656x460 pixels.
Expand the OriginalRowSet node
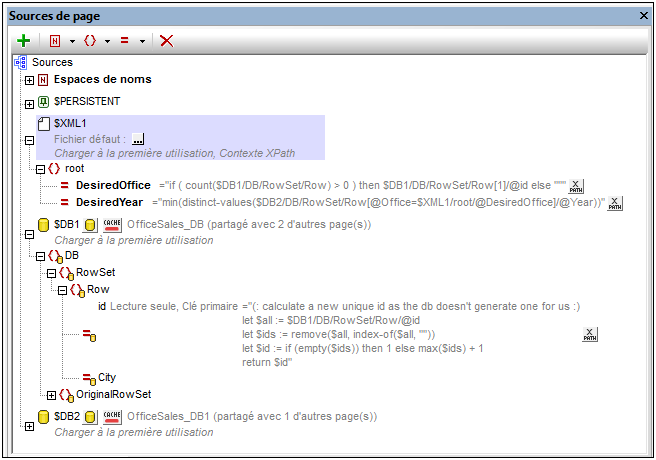[52, 395]
